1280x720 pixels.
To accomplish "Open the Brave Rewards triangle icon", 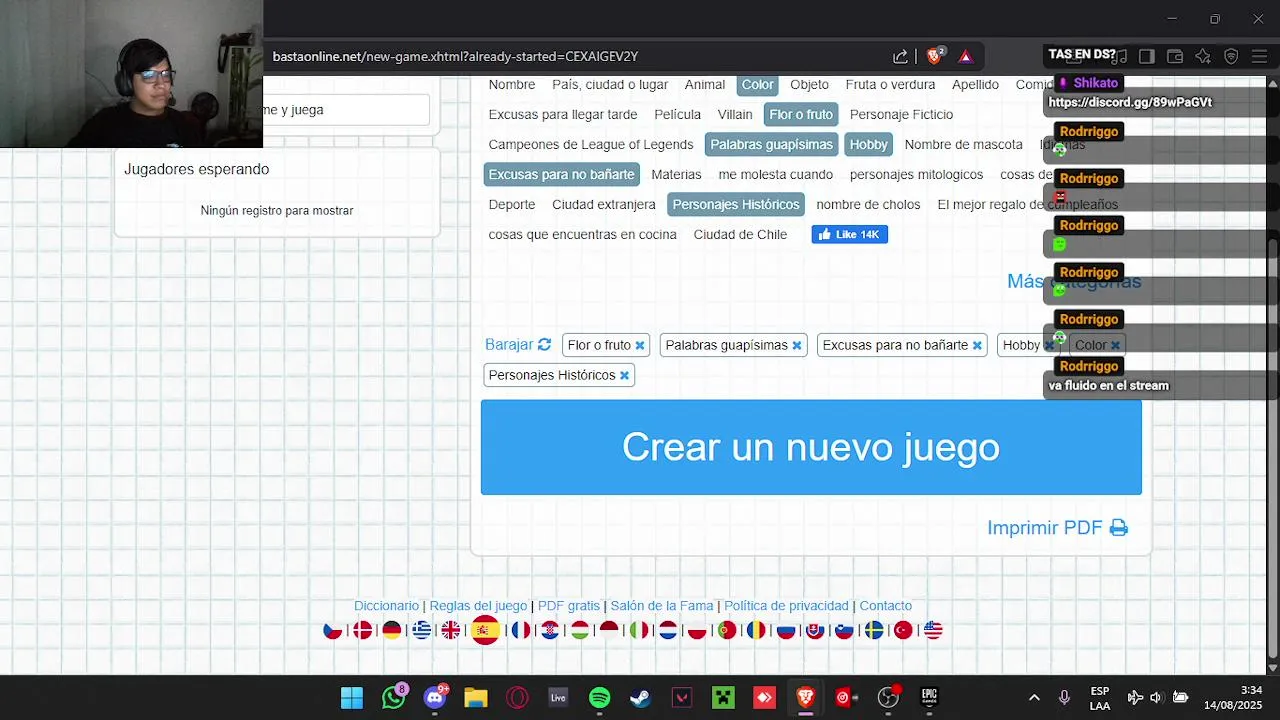I will click(965, 56).
